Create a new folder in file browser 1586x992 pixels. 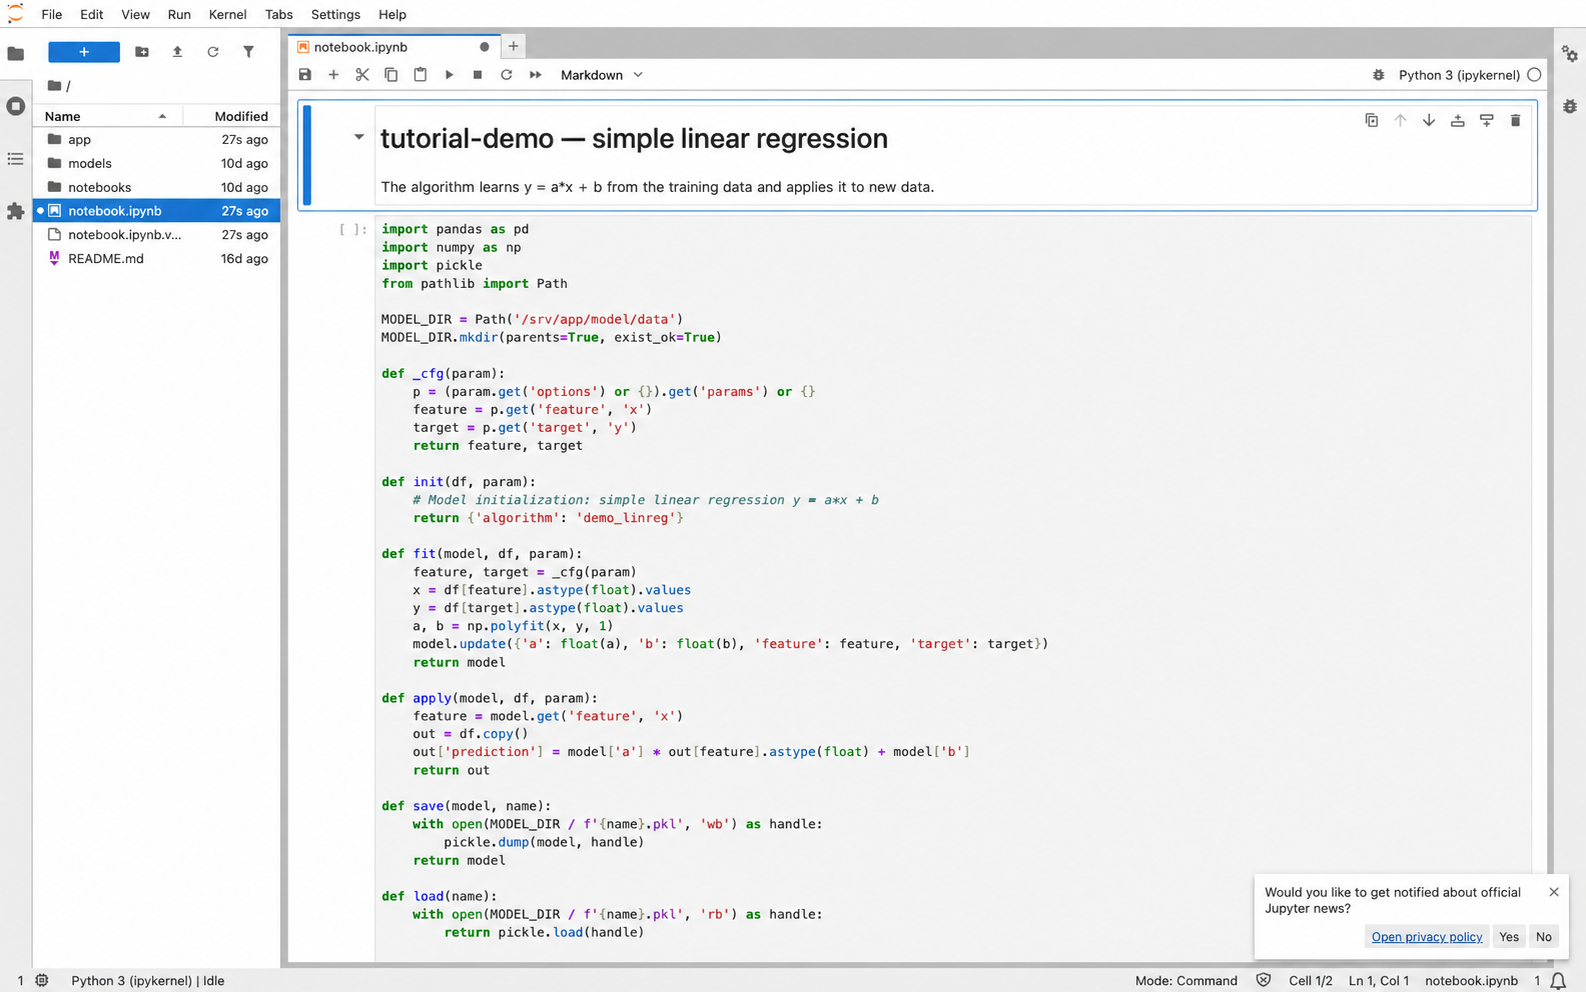click(142, 52)
